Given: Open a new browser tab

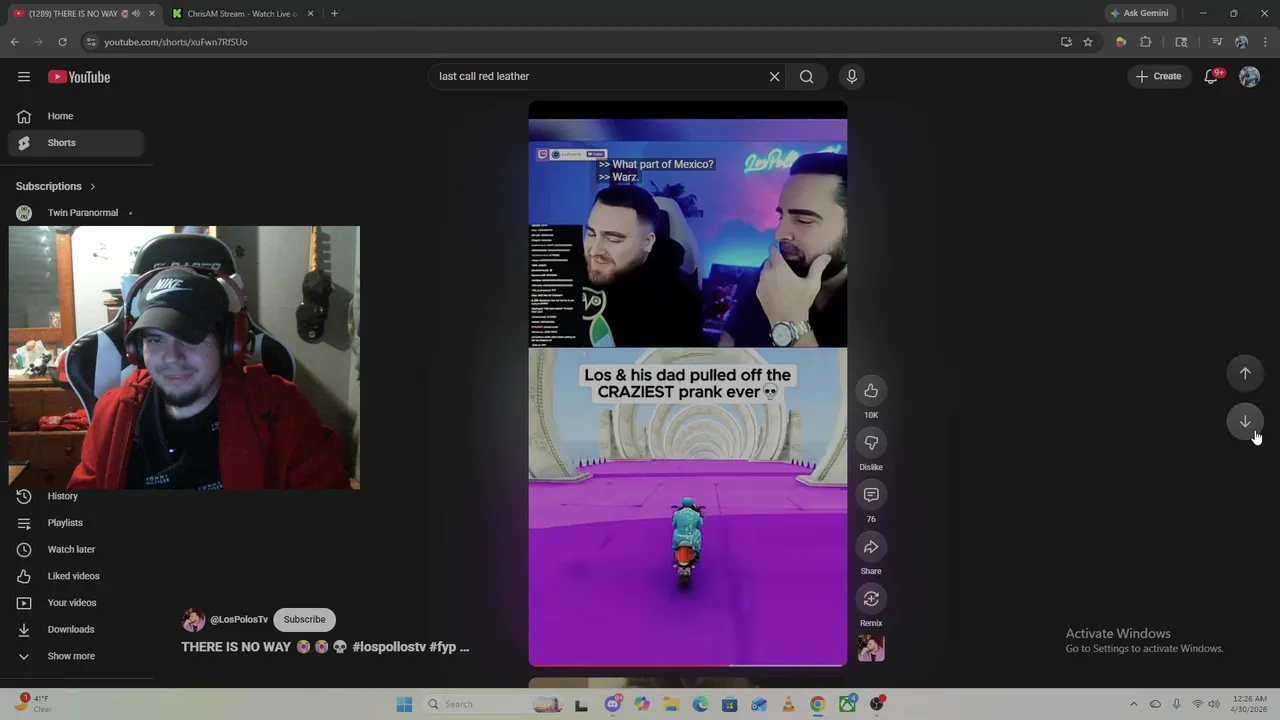Looking at the screenshot, I should tap(334, 14).
